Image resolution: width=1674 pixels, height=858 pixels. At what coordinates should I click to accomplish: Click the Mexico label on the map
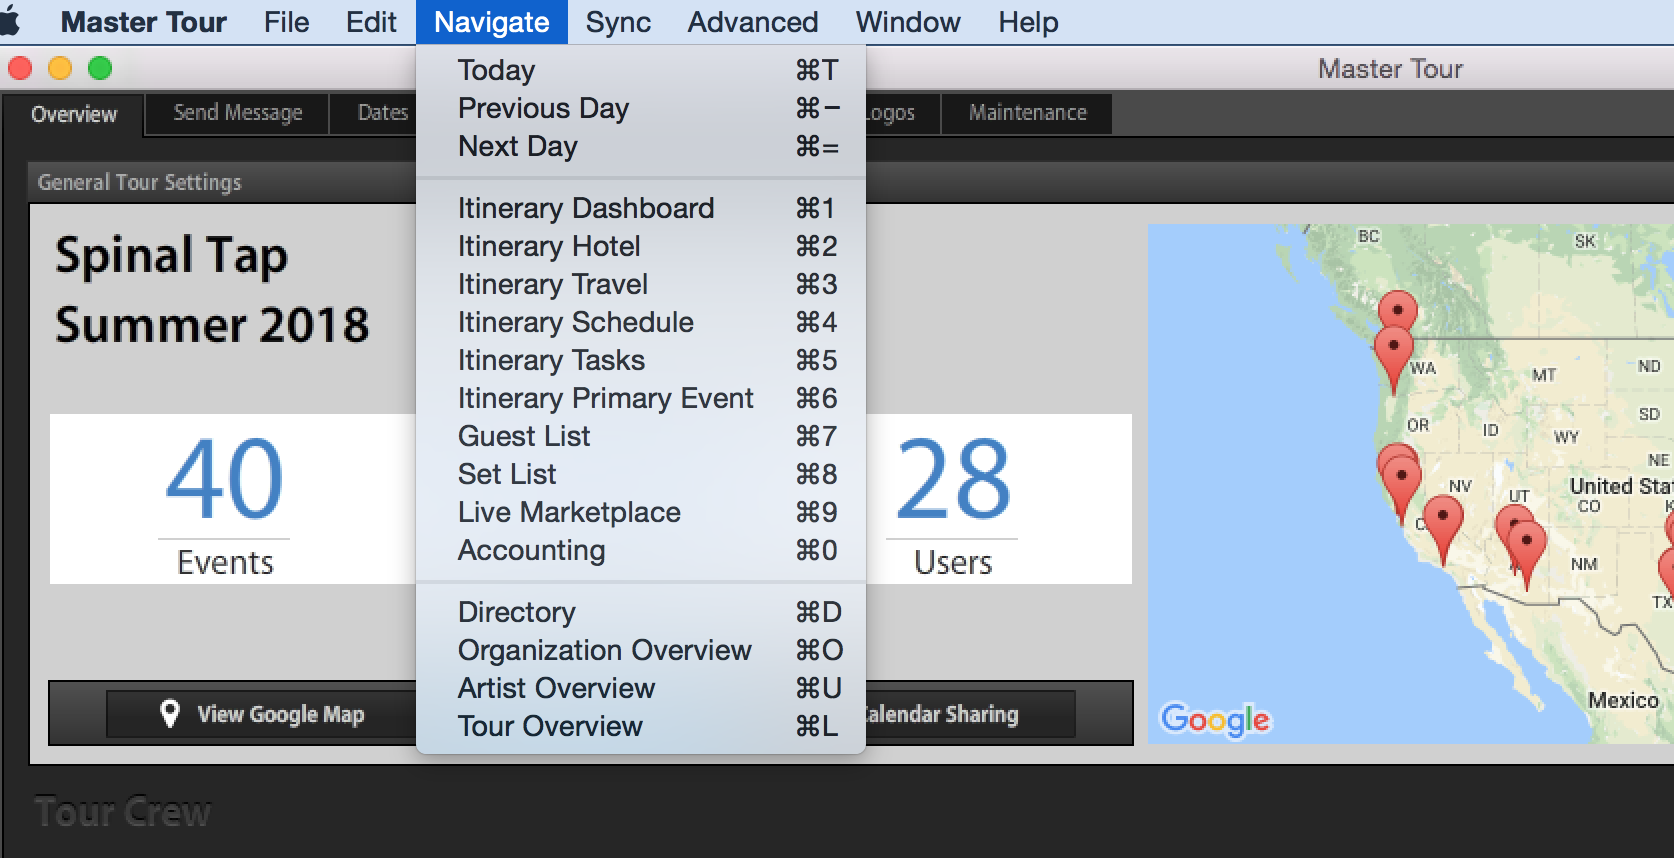(1623, 700)
